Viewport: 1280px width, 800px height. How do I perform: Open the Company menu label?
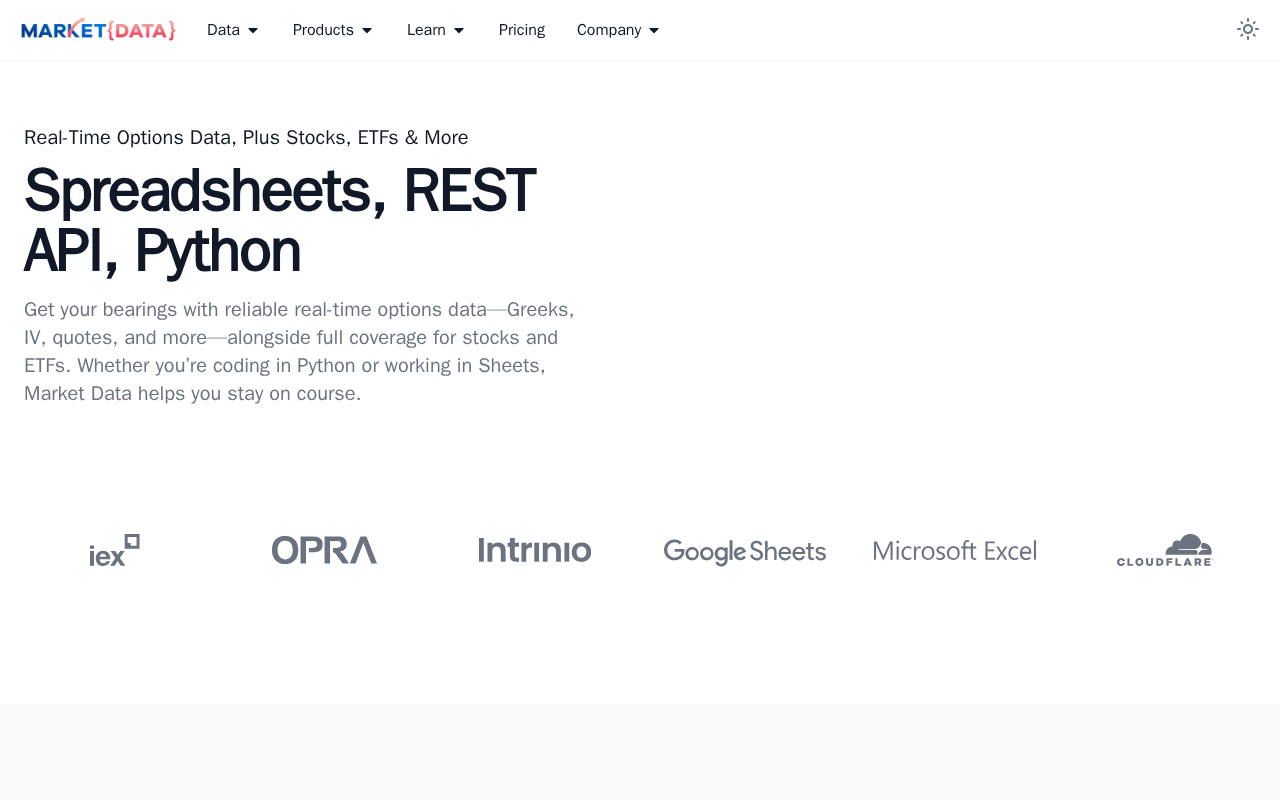click(x=609, y=30)
